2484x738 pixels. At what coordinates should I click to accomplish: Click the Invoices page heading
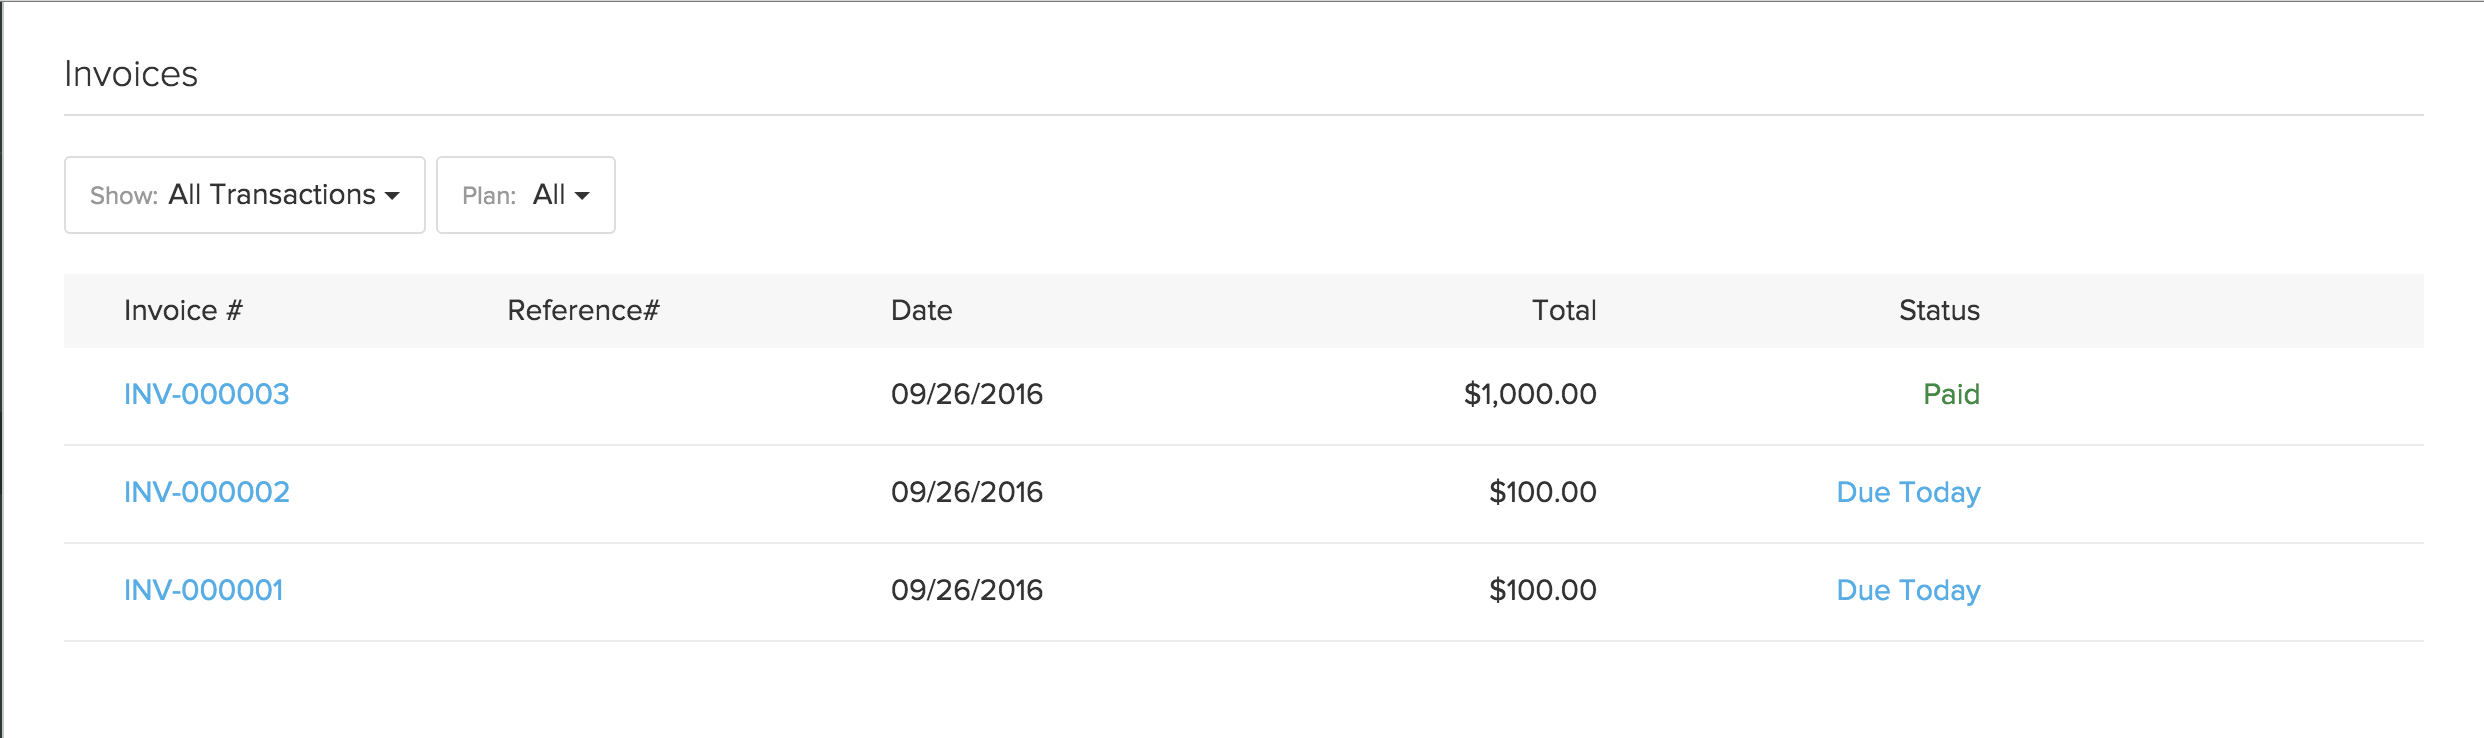click(131, 74)
